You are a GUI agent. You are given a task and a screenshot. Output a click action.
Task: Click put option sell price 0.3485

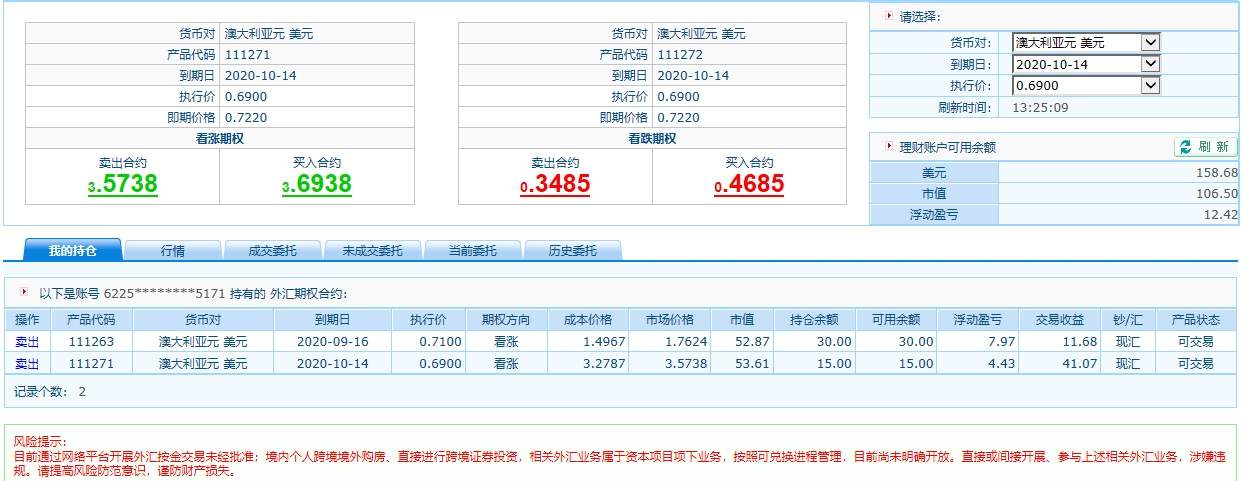555,184
